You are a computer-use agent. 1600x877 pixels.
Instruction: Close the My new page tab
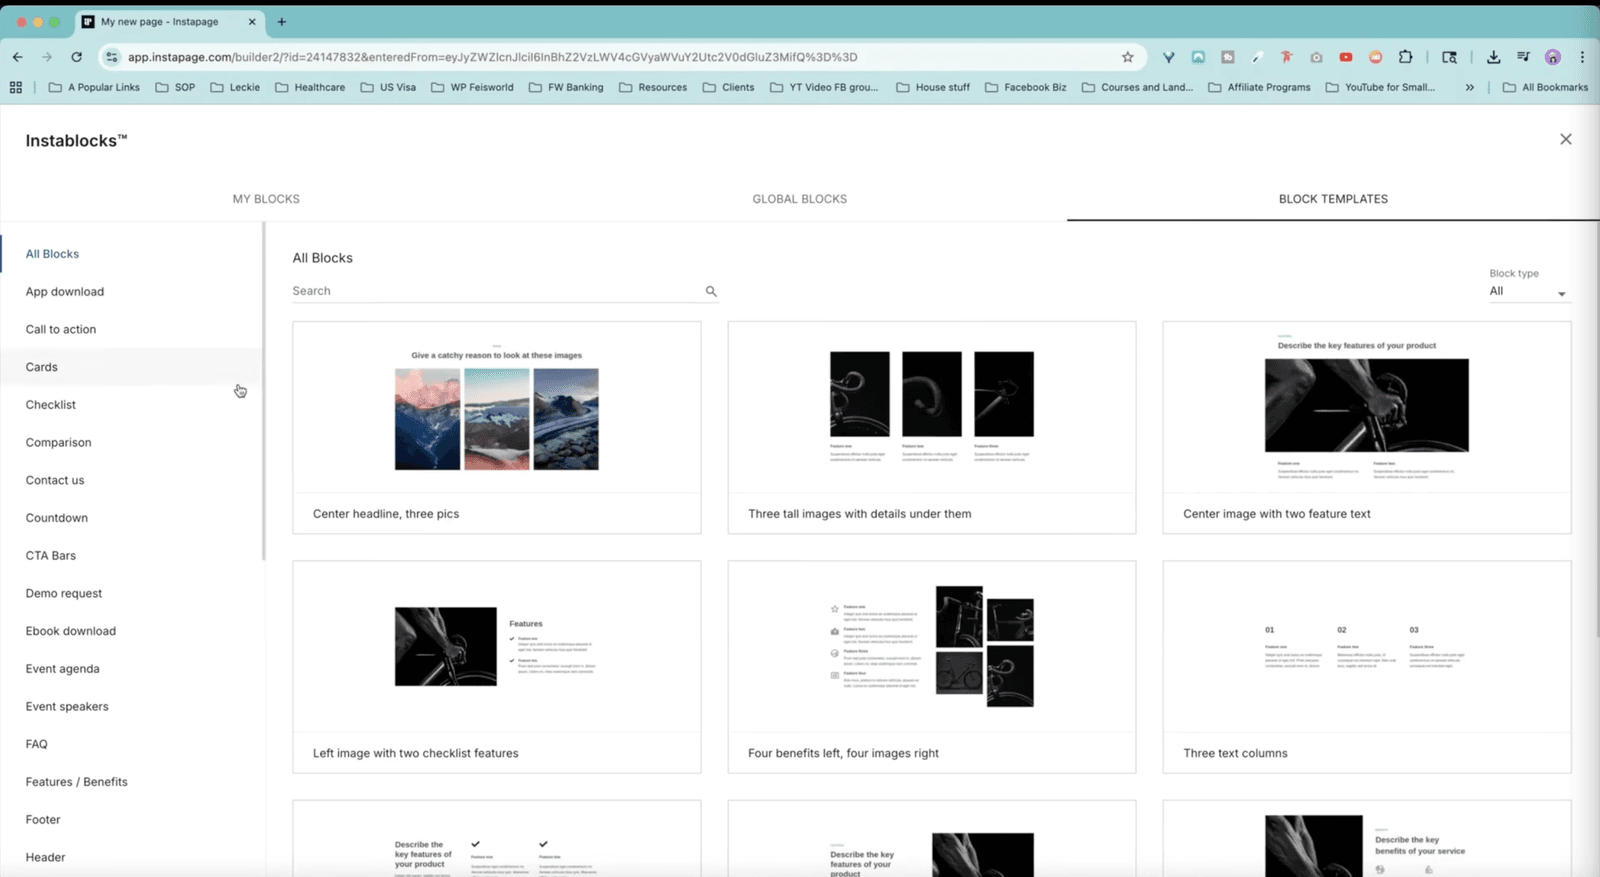coord(251,21)
